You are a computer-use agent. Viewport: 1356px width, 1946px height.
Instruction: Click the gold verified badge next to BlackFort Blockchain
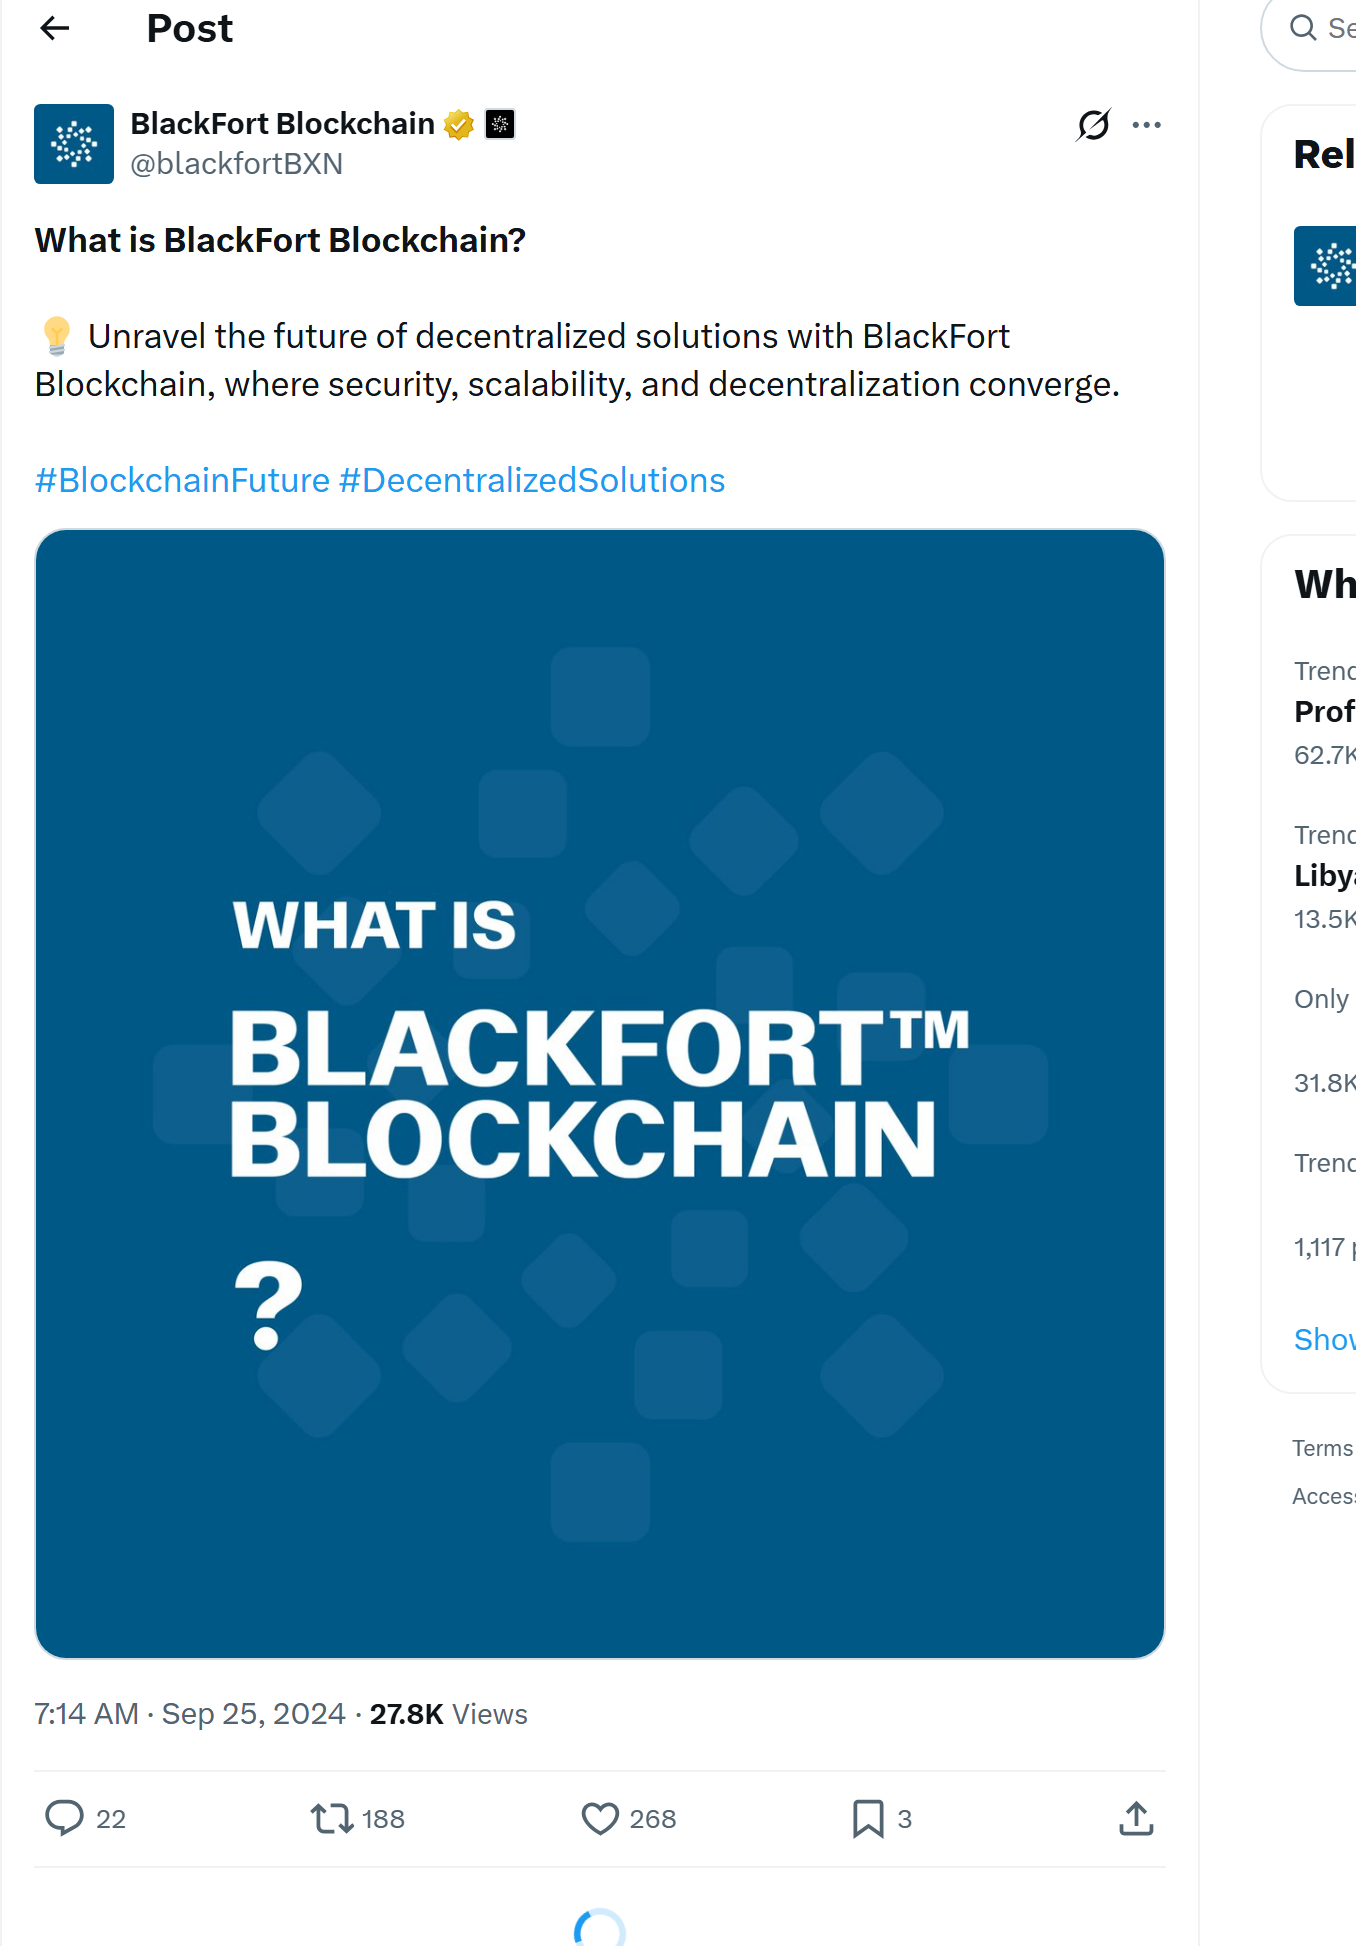coord(457,123)
